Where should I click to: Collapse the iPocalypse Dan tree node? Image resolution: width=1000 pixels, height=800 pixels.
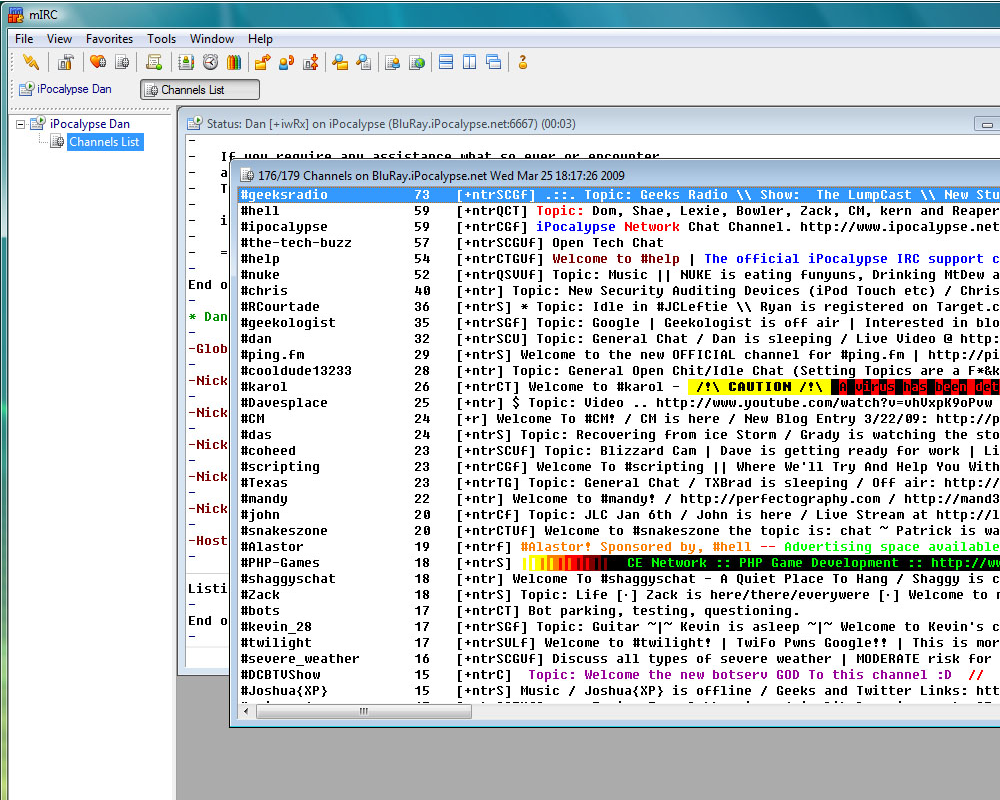click(20, 124)
